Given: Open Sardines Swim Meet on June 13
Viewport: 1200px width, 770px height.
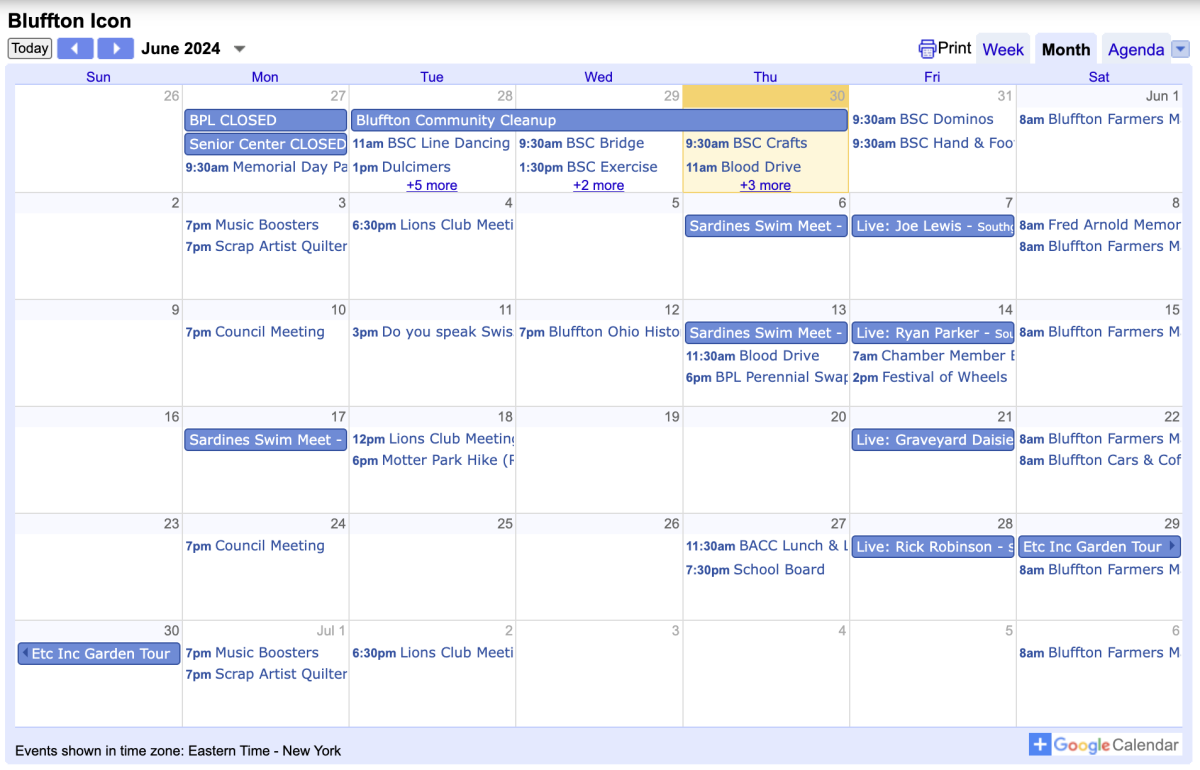Looking at the screenshot, I should [x=766, y=333].
